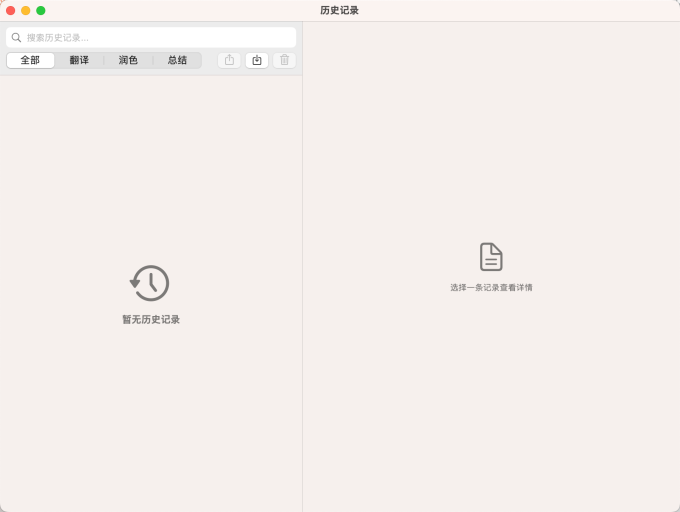Click the import history icon button
Screen dimensions: 680x512
[x=257, y=60]
